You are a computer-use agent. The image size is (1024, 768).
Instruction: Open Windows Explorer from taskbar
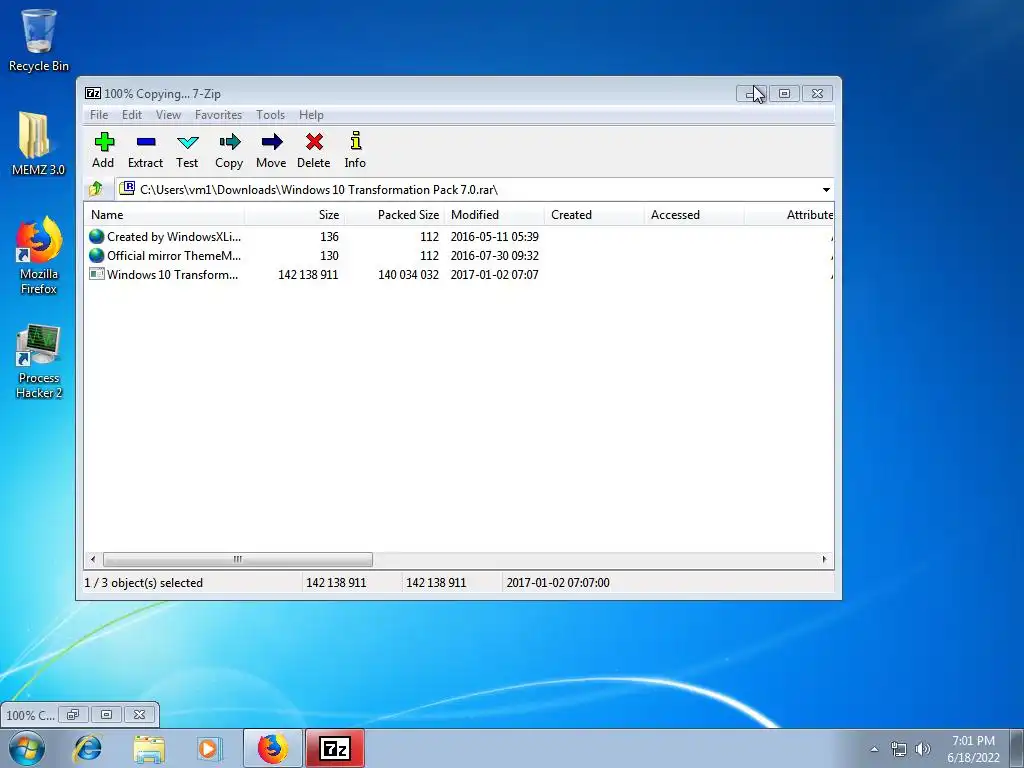point(149,748)
